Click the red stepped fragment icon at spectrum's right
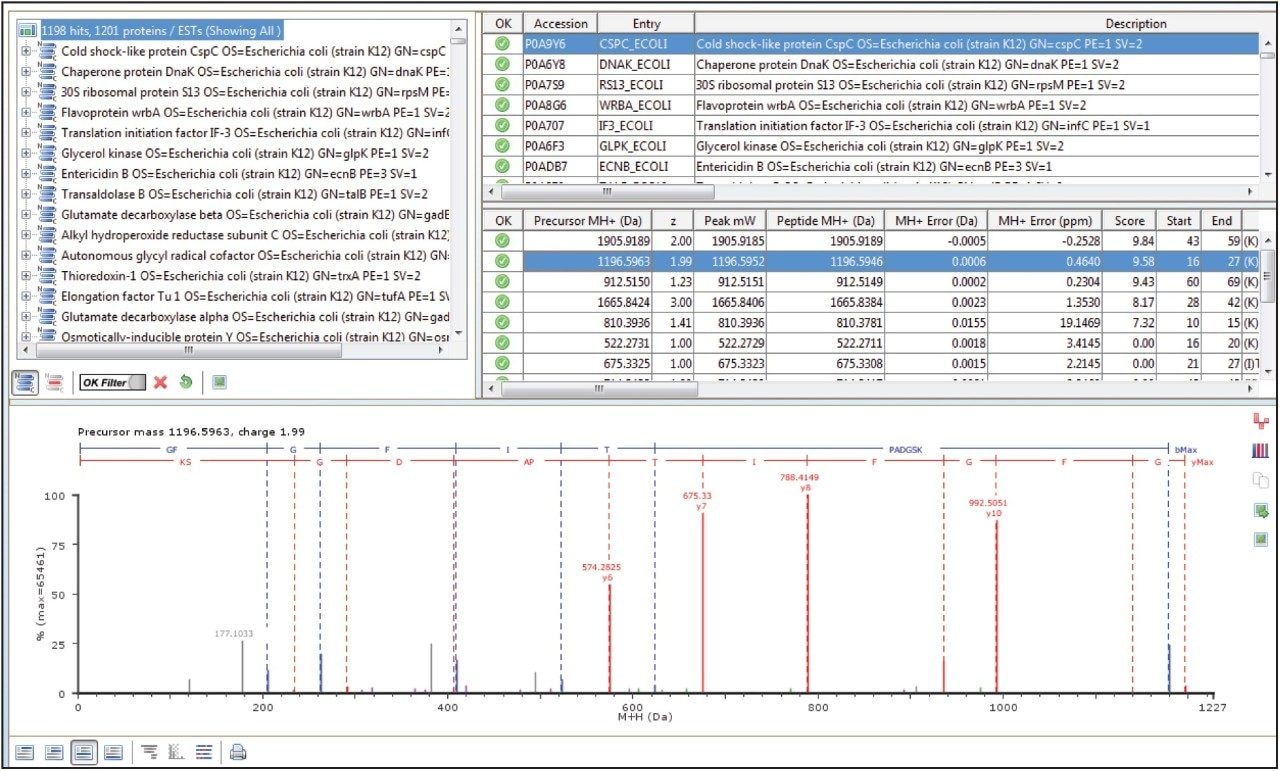Viewport: 1280px width, 771px height. (x=1260, y=421)
